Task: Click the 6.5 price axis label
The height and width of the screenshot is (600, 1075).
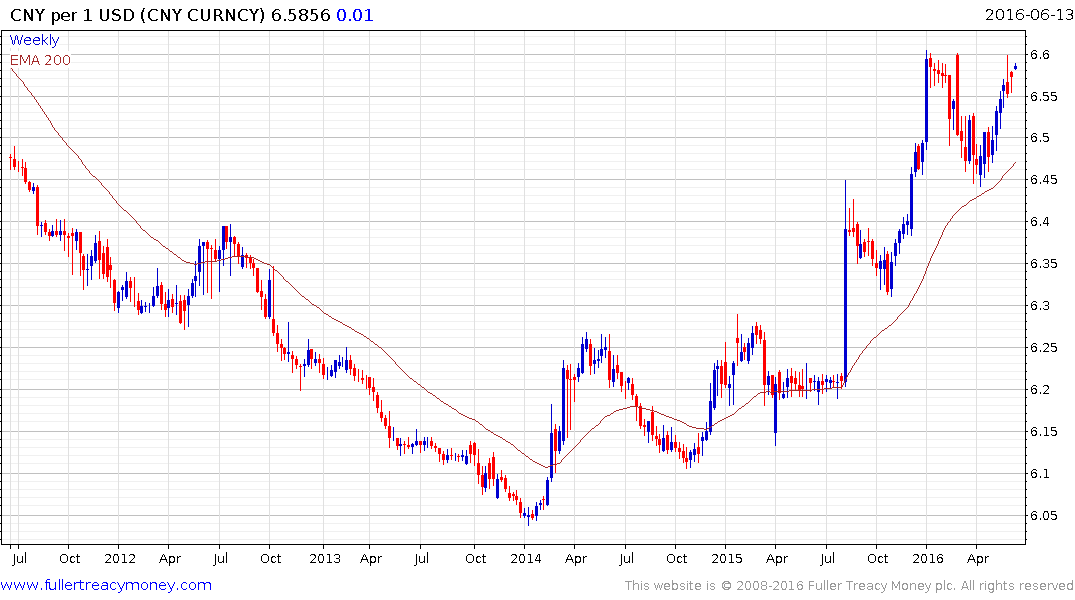Action: point(1039,139)
